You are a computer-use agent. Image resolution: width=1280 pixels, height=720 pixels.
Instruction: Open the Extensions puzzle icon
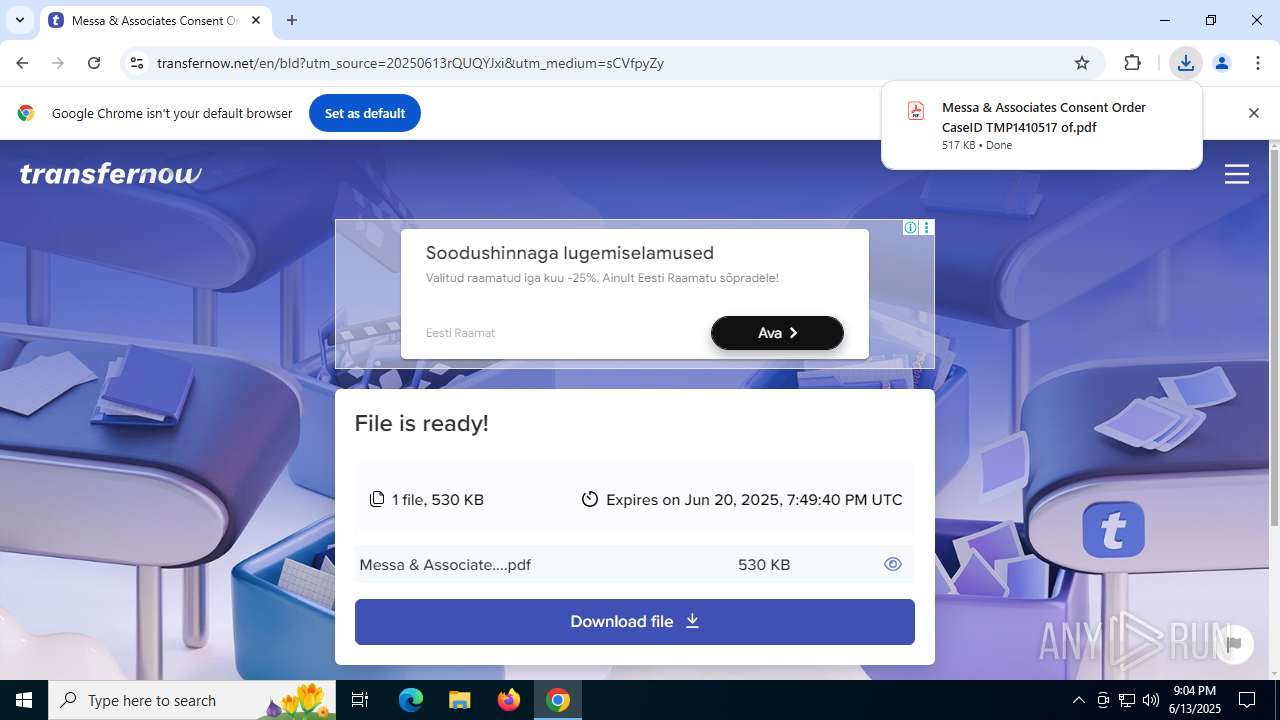click(x=1132, y=63)
